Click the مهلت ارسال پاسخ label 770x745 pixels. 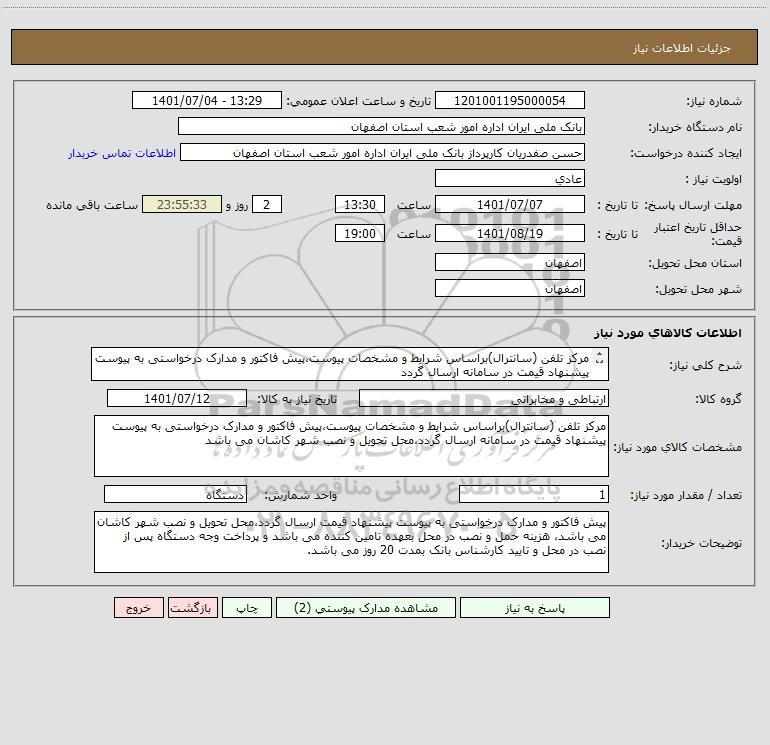click(693, 205)
